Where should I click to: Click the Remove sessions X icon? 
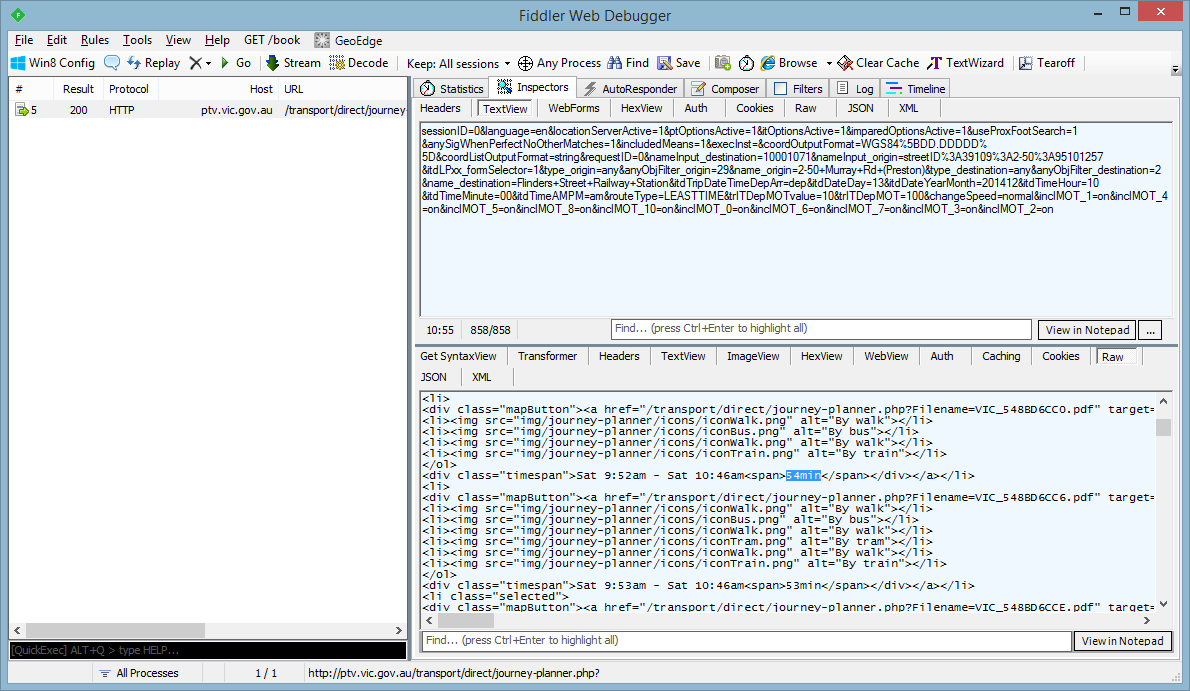click(196, 63)
